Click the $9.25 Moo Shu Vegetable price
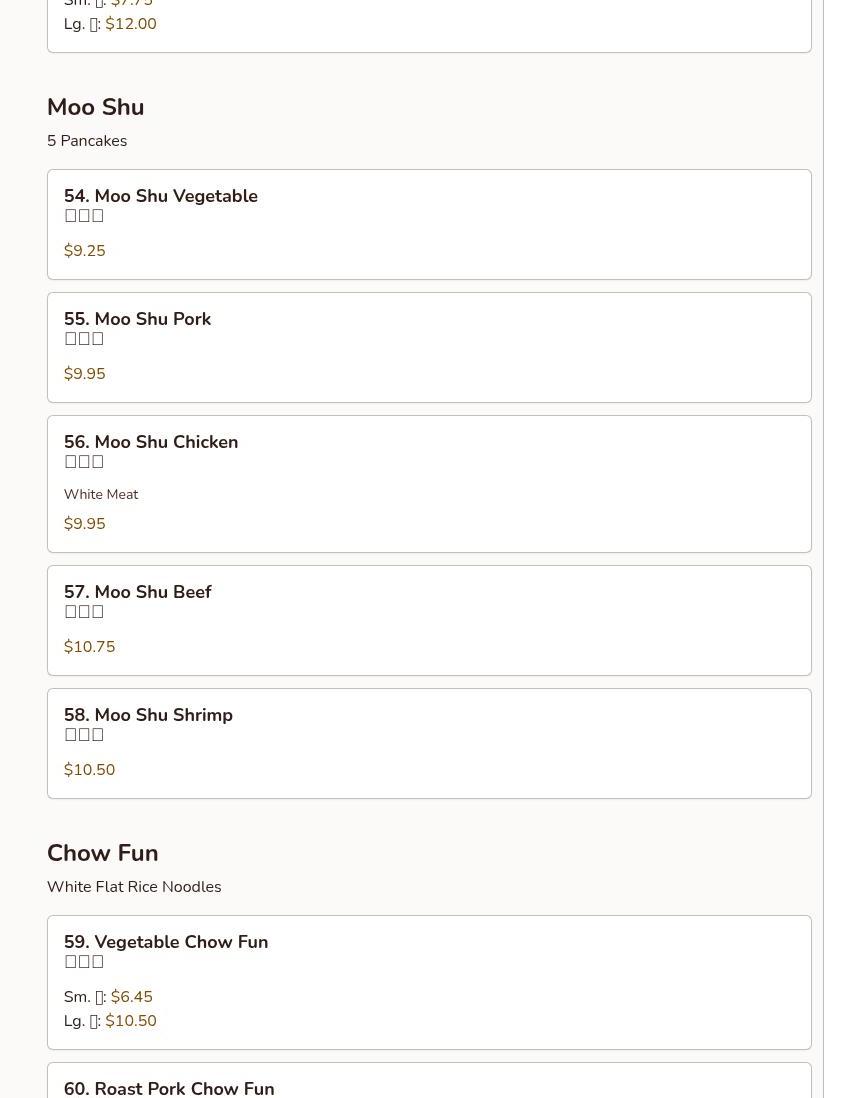Viewport: 844px width, 1098px height. coord(85,251)
